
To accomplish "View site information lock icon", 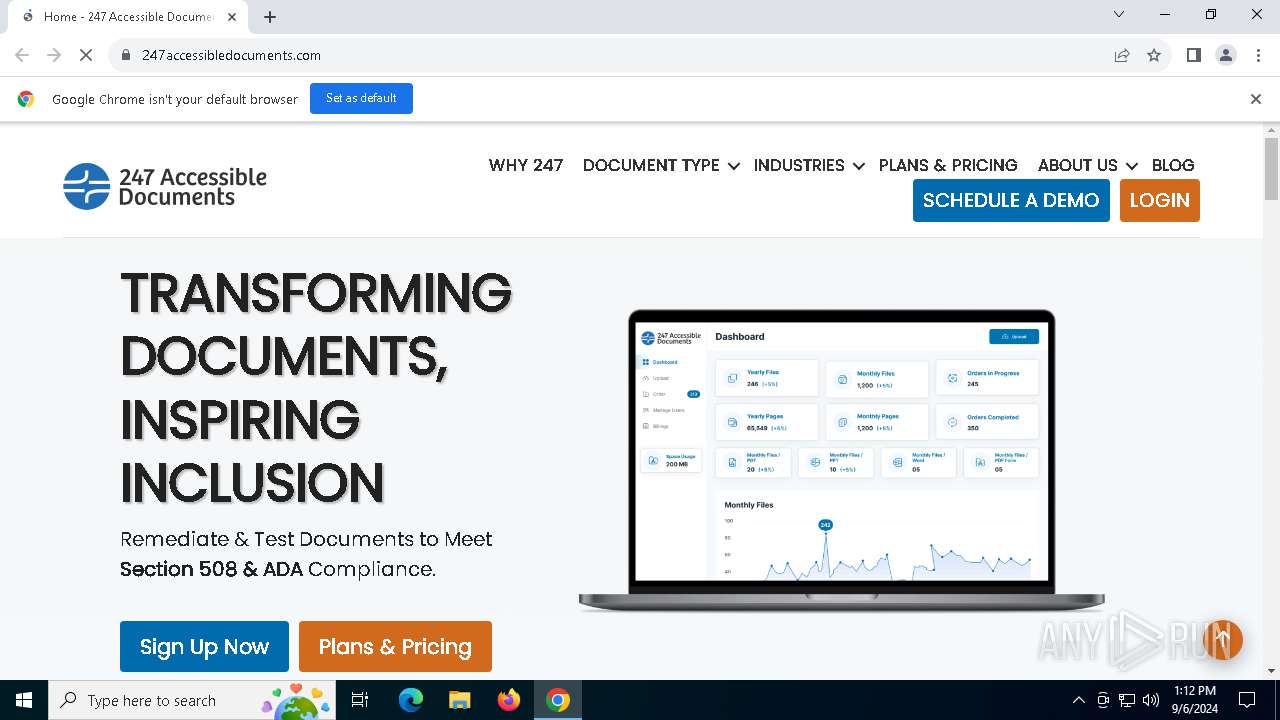I will [x=126, y=55].
